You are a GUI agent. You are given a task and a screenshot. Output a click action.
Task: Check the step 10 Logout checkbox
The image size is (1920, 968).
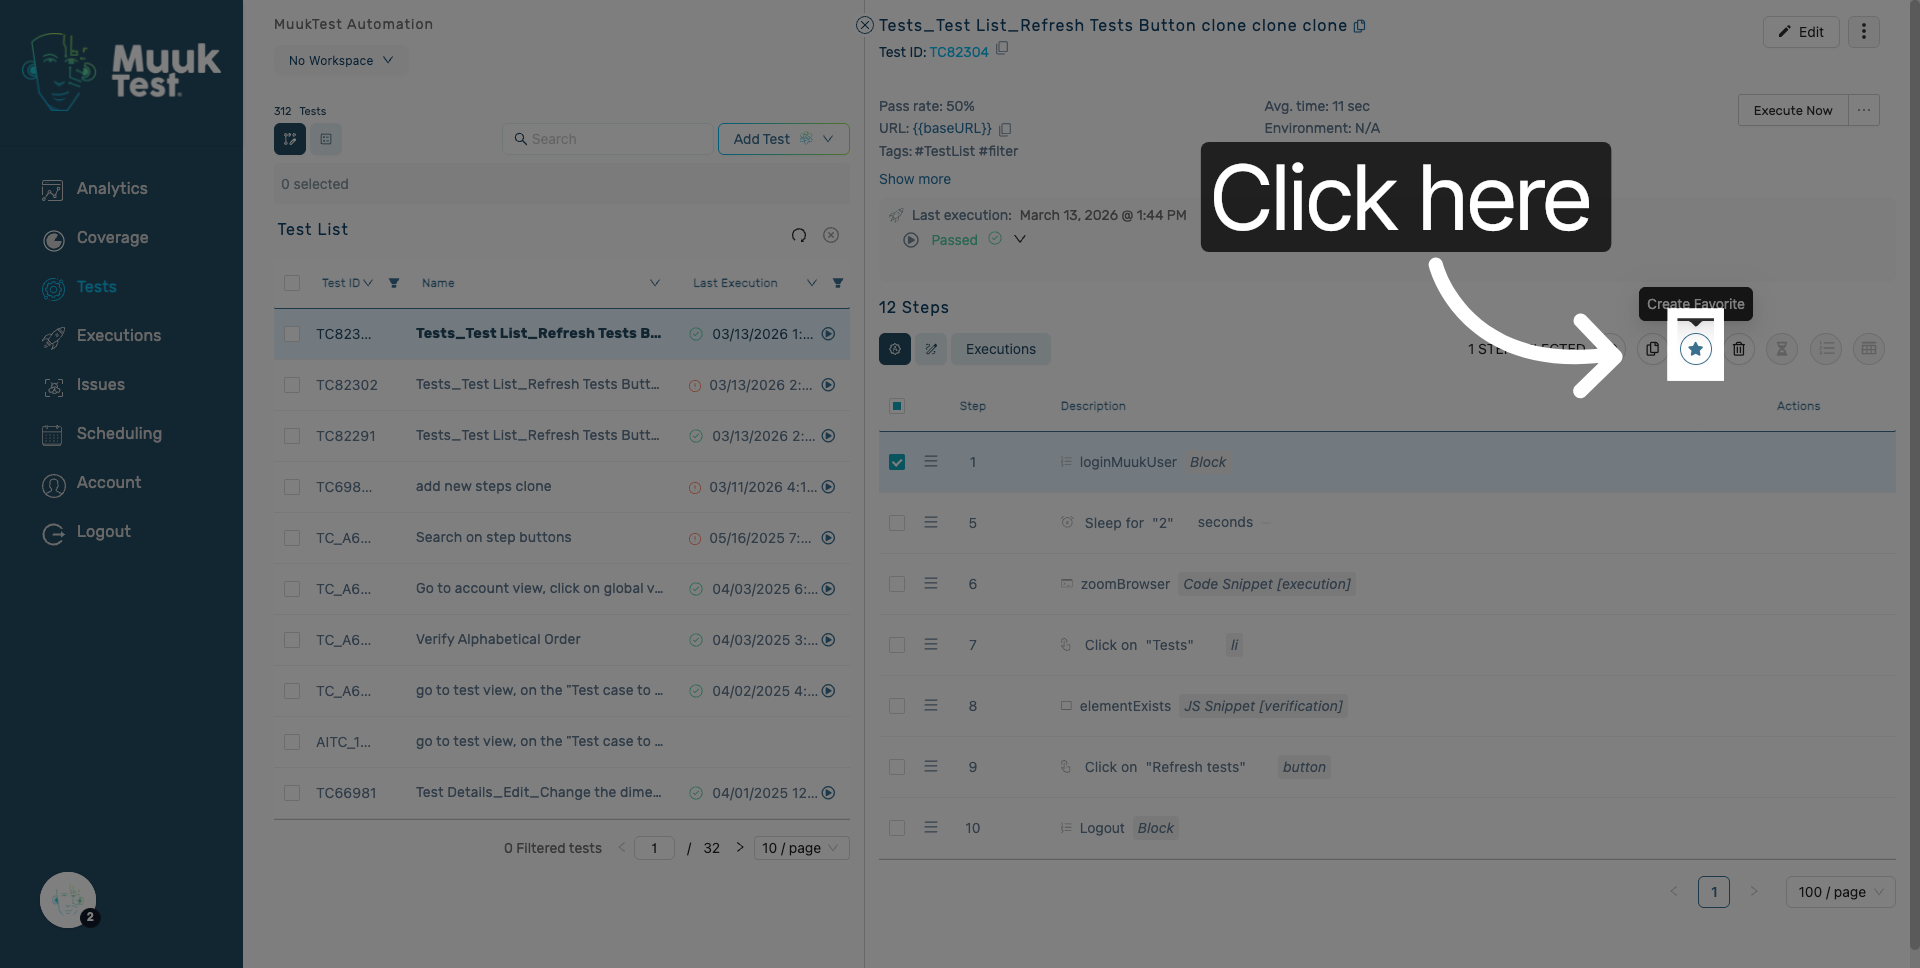(x=897, y=828)
